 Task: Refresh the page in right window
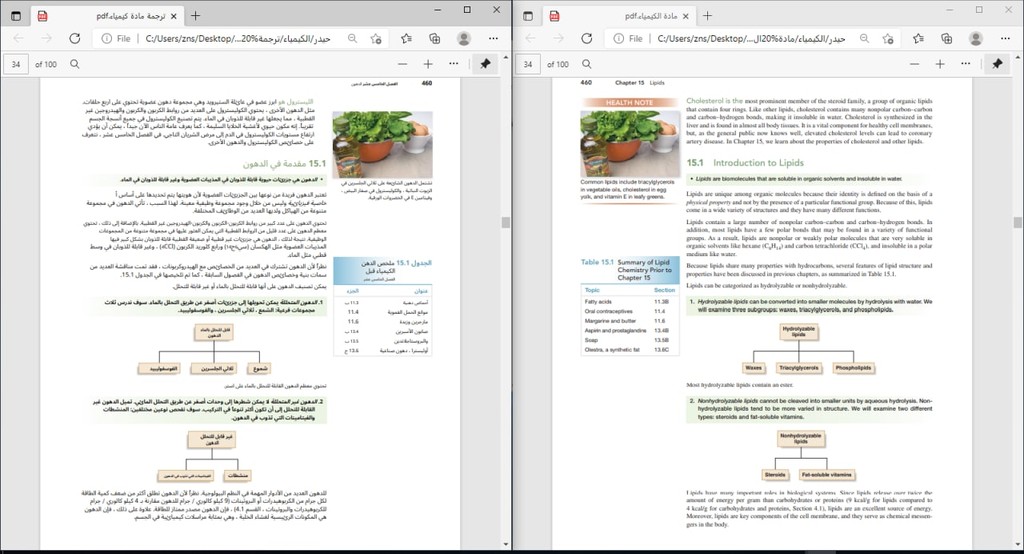tap(587, 39)
